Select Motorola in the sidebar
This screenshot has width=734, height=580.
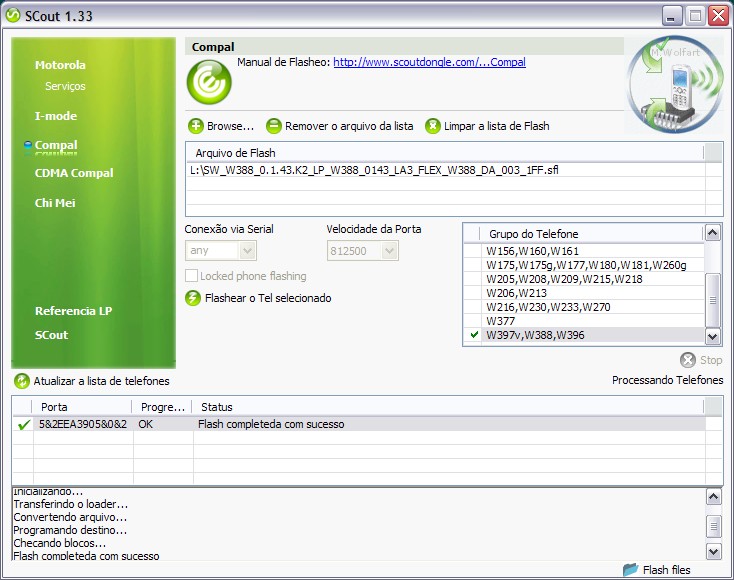[x=60, y=65]
